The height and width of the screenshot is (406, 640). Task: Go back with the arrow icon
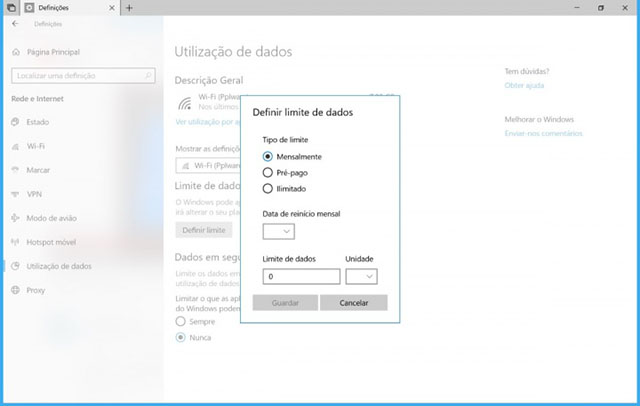point(15,24)
